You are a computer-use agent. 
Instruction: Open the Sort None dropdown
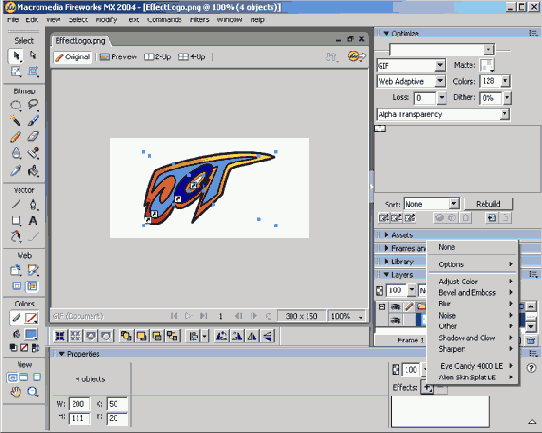454,204
